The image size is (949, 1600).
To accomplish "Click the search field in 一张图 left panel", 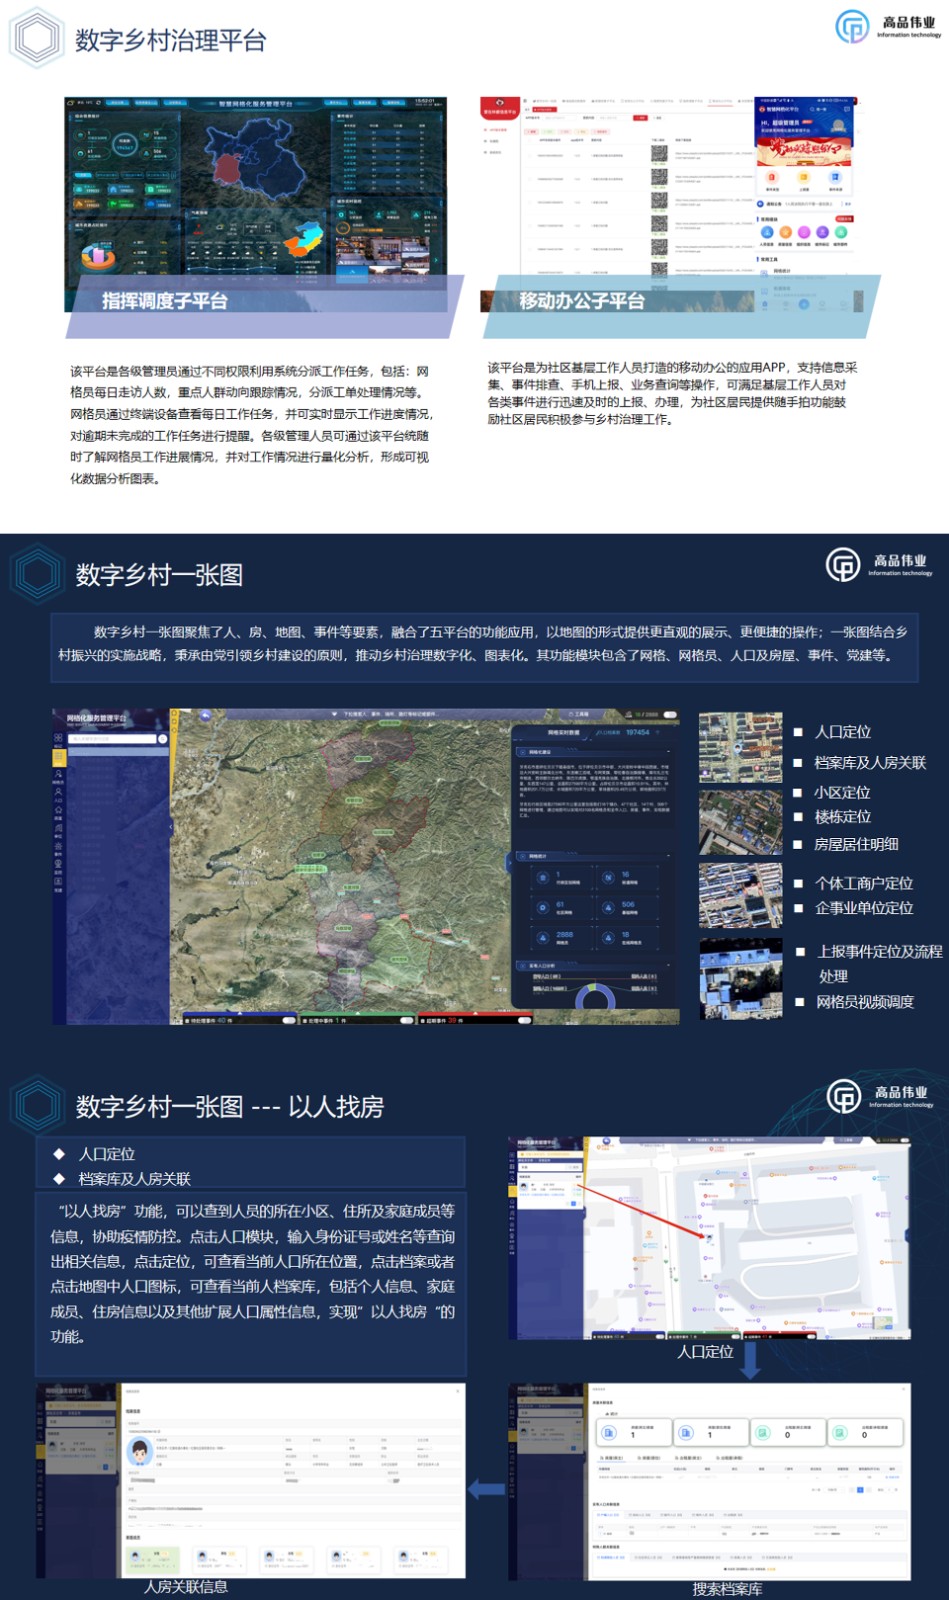I will (112, 739).
